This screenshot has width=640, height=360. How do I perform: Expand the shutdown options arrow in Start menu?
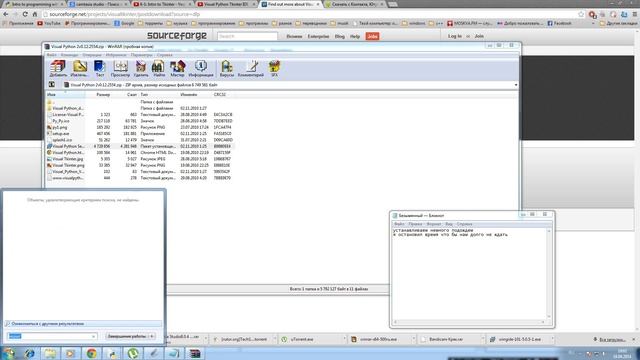click(x=152, y=336)
